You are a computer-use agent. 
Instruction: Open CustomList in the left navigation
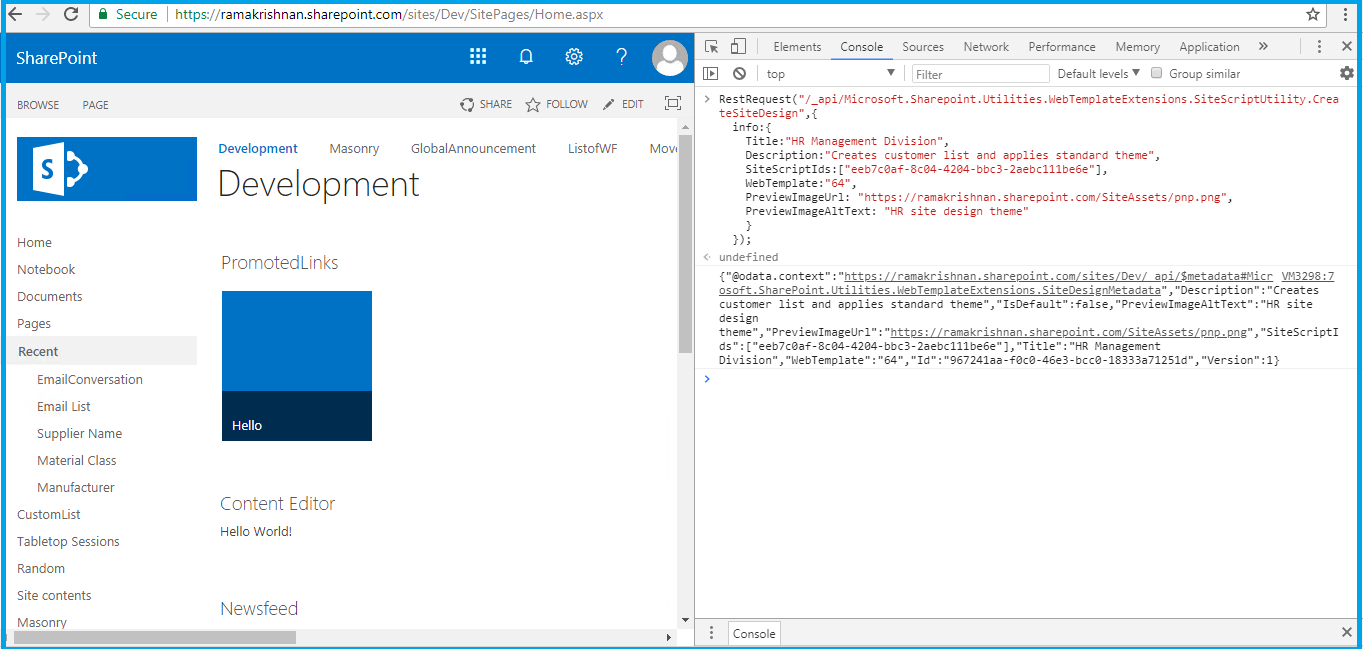pyautogui.click(x=49, y=514)
